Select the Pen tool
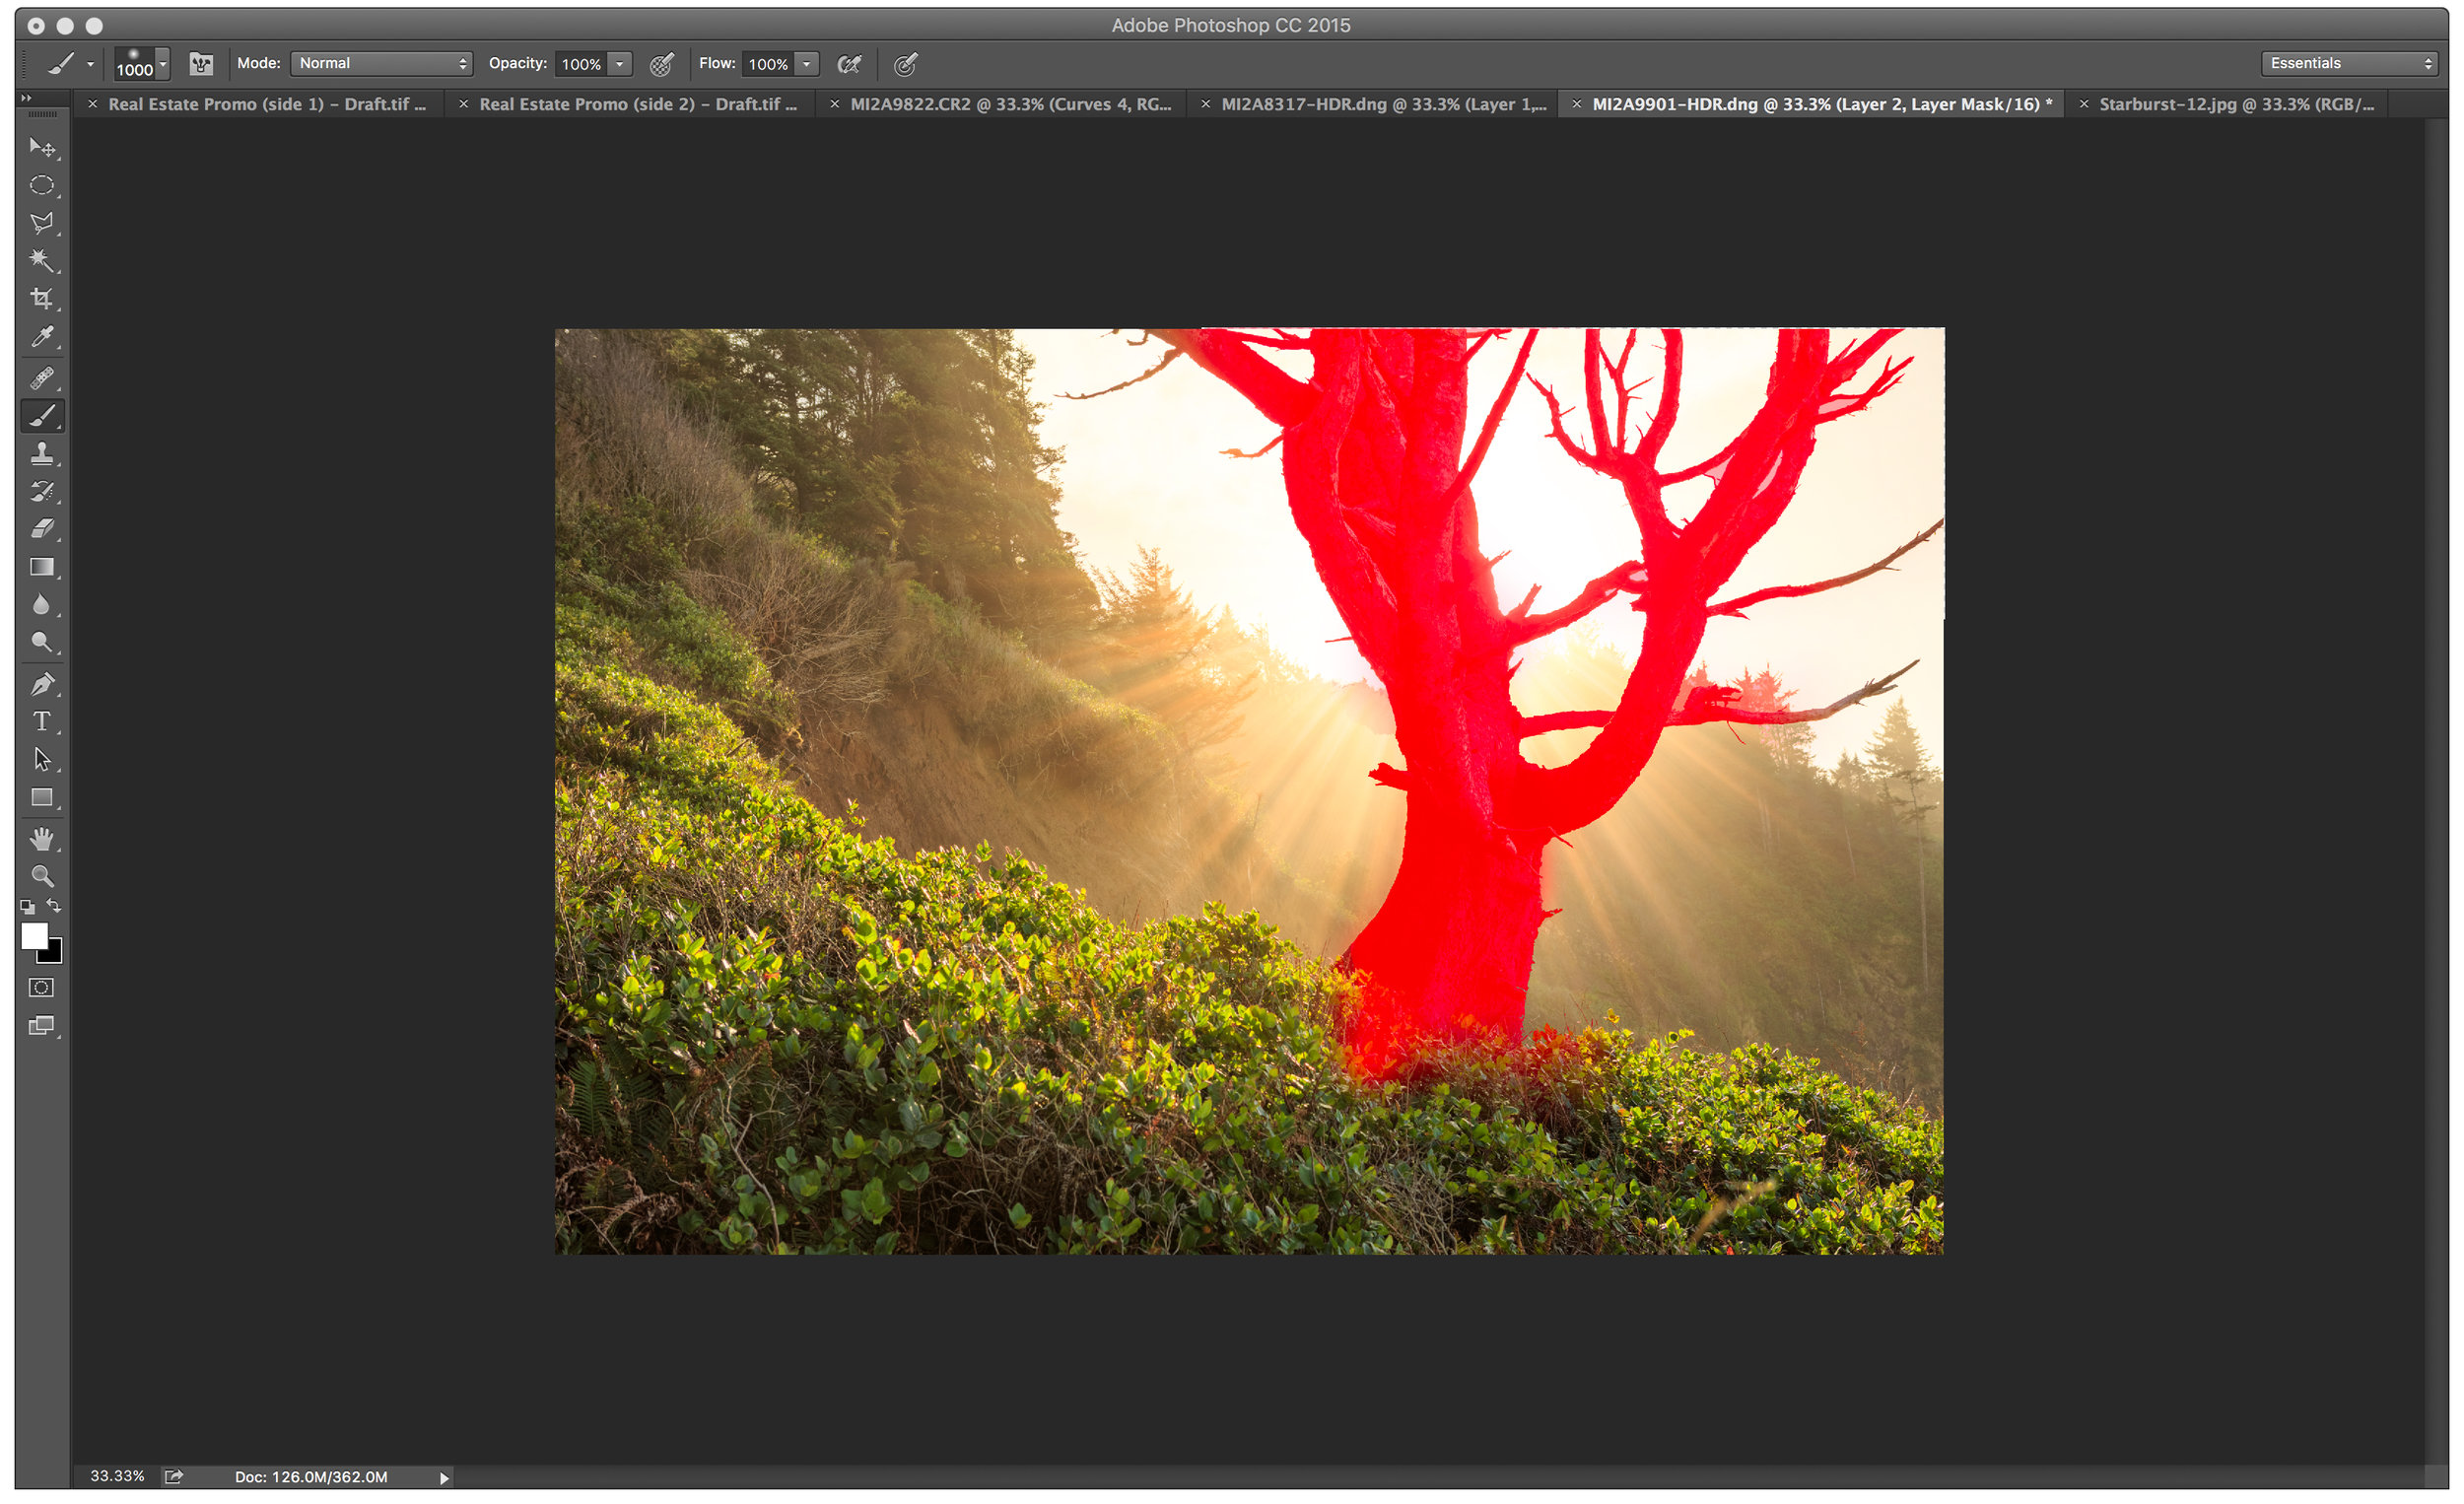 click(42, 685)
